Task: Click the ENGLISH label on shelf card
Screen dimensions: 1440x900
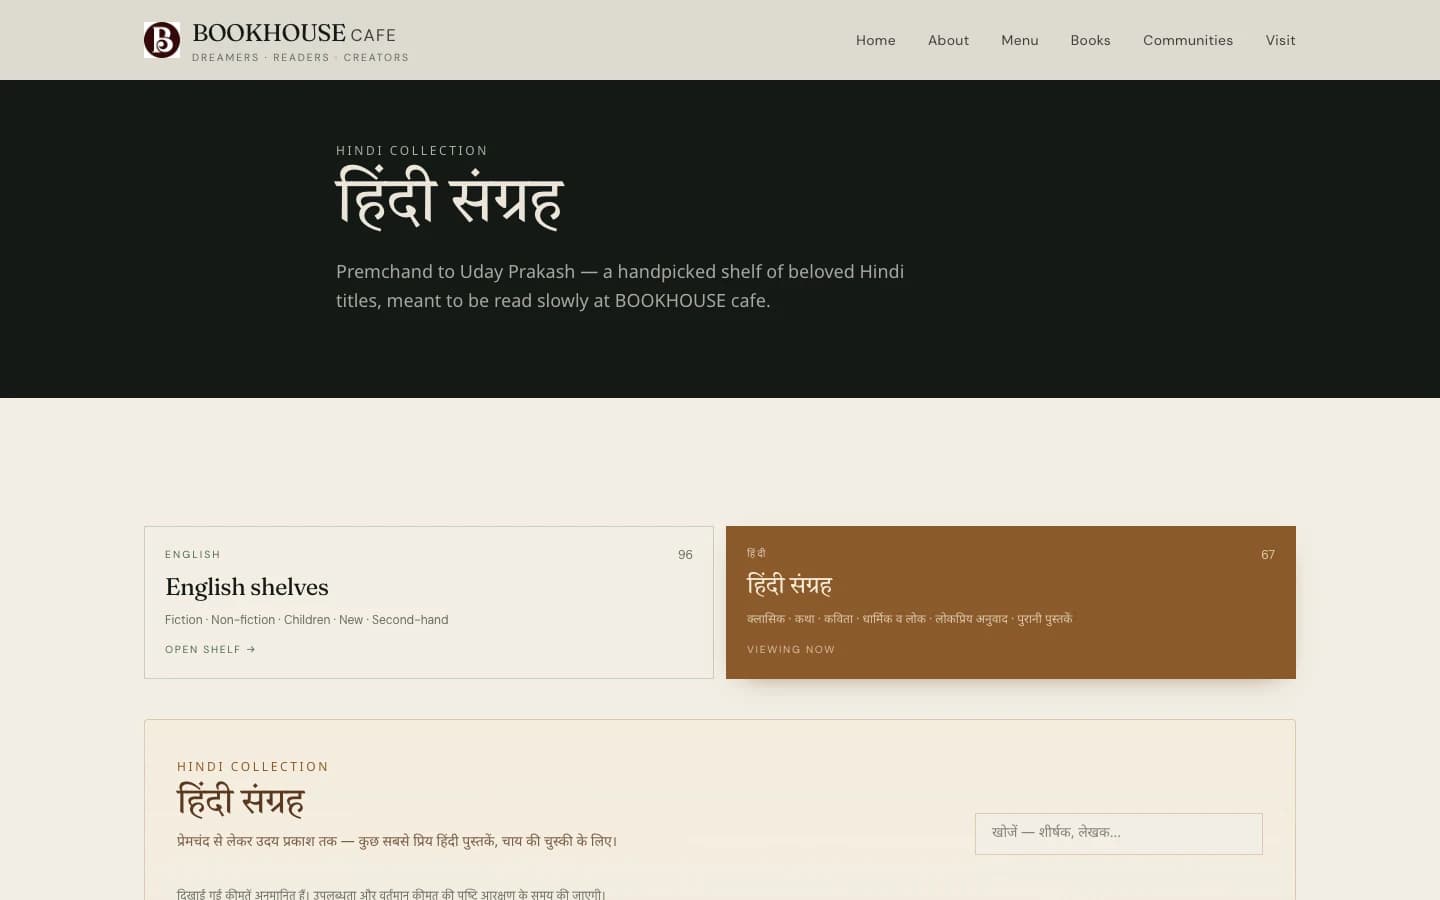Action: pos(193,554)
